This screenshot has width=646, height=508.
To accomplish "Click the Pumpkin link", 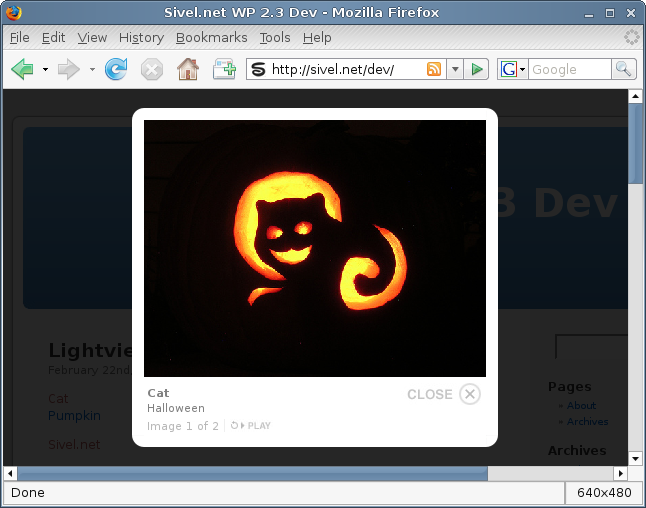I will pyautogui.click(x=75, y=415).
